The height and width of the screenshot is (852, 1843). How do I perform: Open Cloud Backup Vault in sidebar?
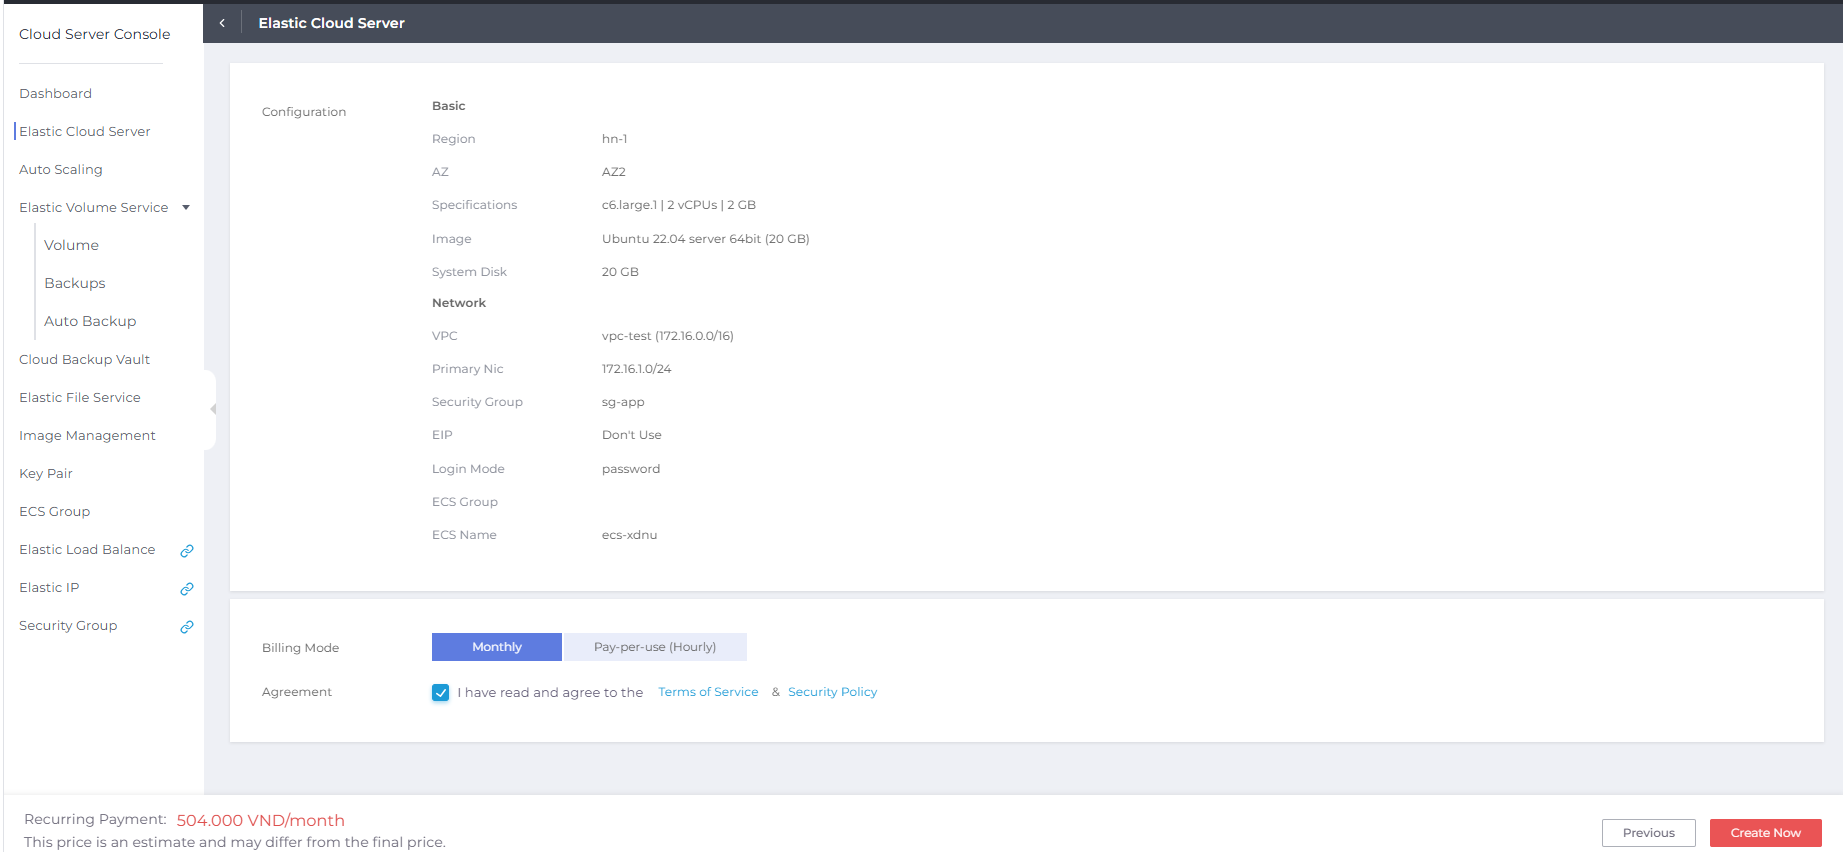pyautogui.click(x=85, y=360)
